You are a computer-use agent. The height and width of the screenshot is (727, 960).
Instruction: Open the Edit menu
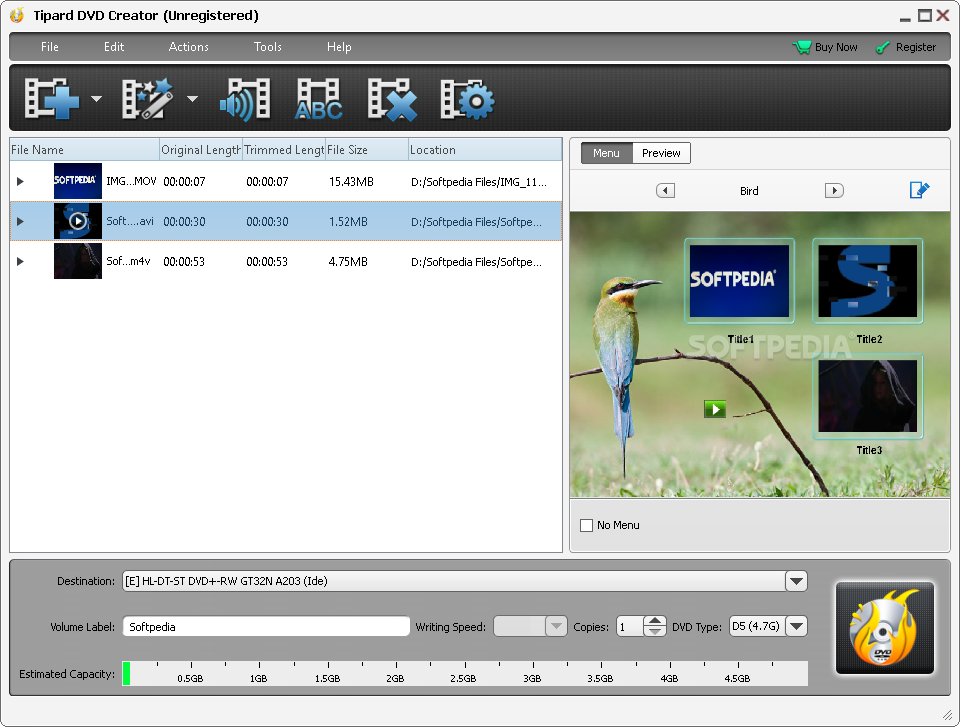coord(114,47)
